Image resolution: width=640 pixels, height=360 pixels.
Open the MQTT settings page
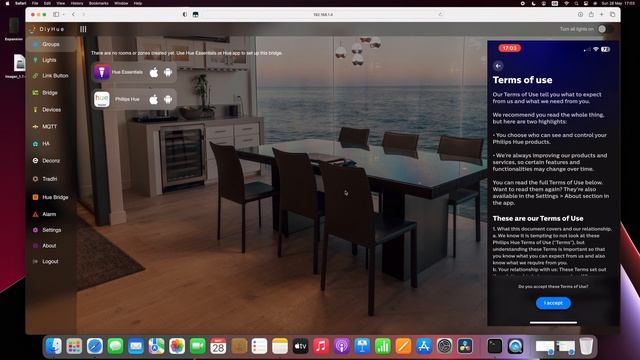(49, 127)
